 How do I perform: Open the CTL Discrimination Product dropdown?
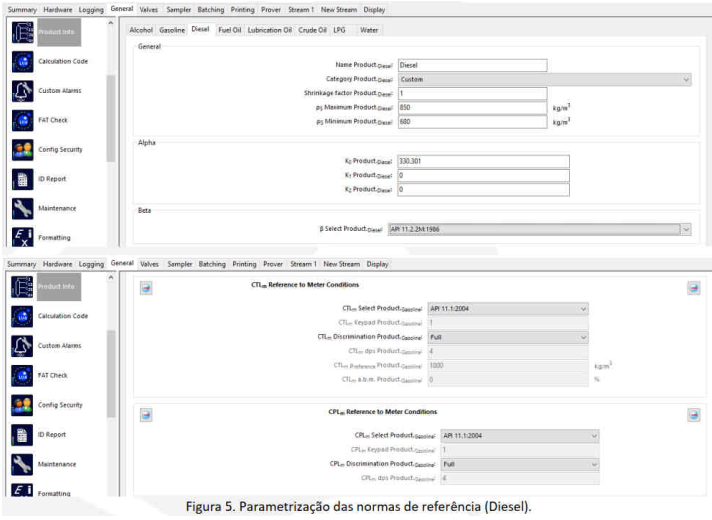(x=508, y=337)
